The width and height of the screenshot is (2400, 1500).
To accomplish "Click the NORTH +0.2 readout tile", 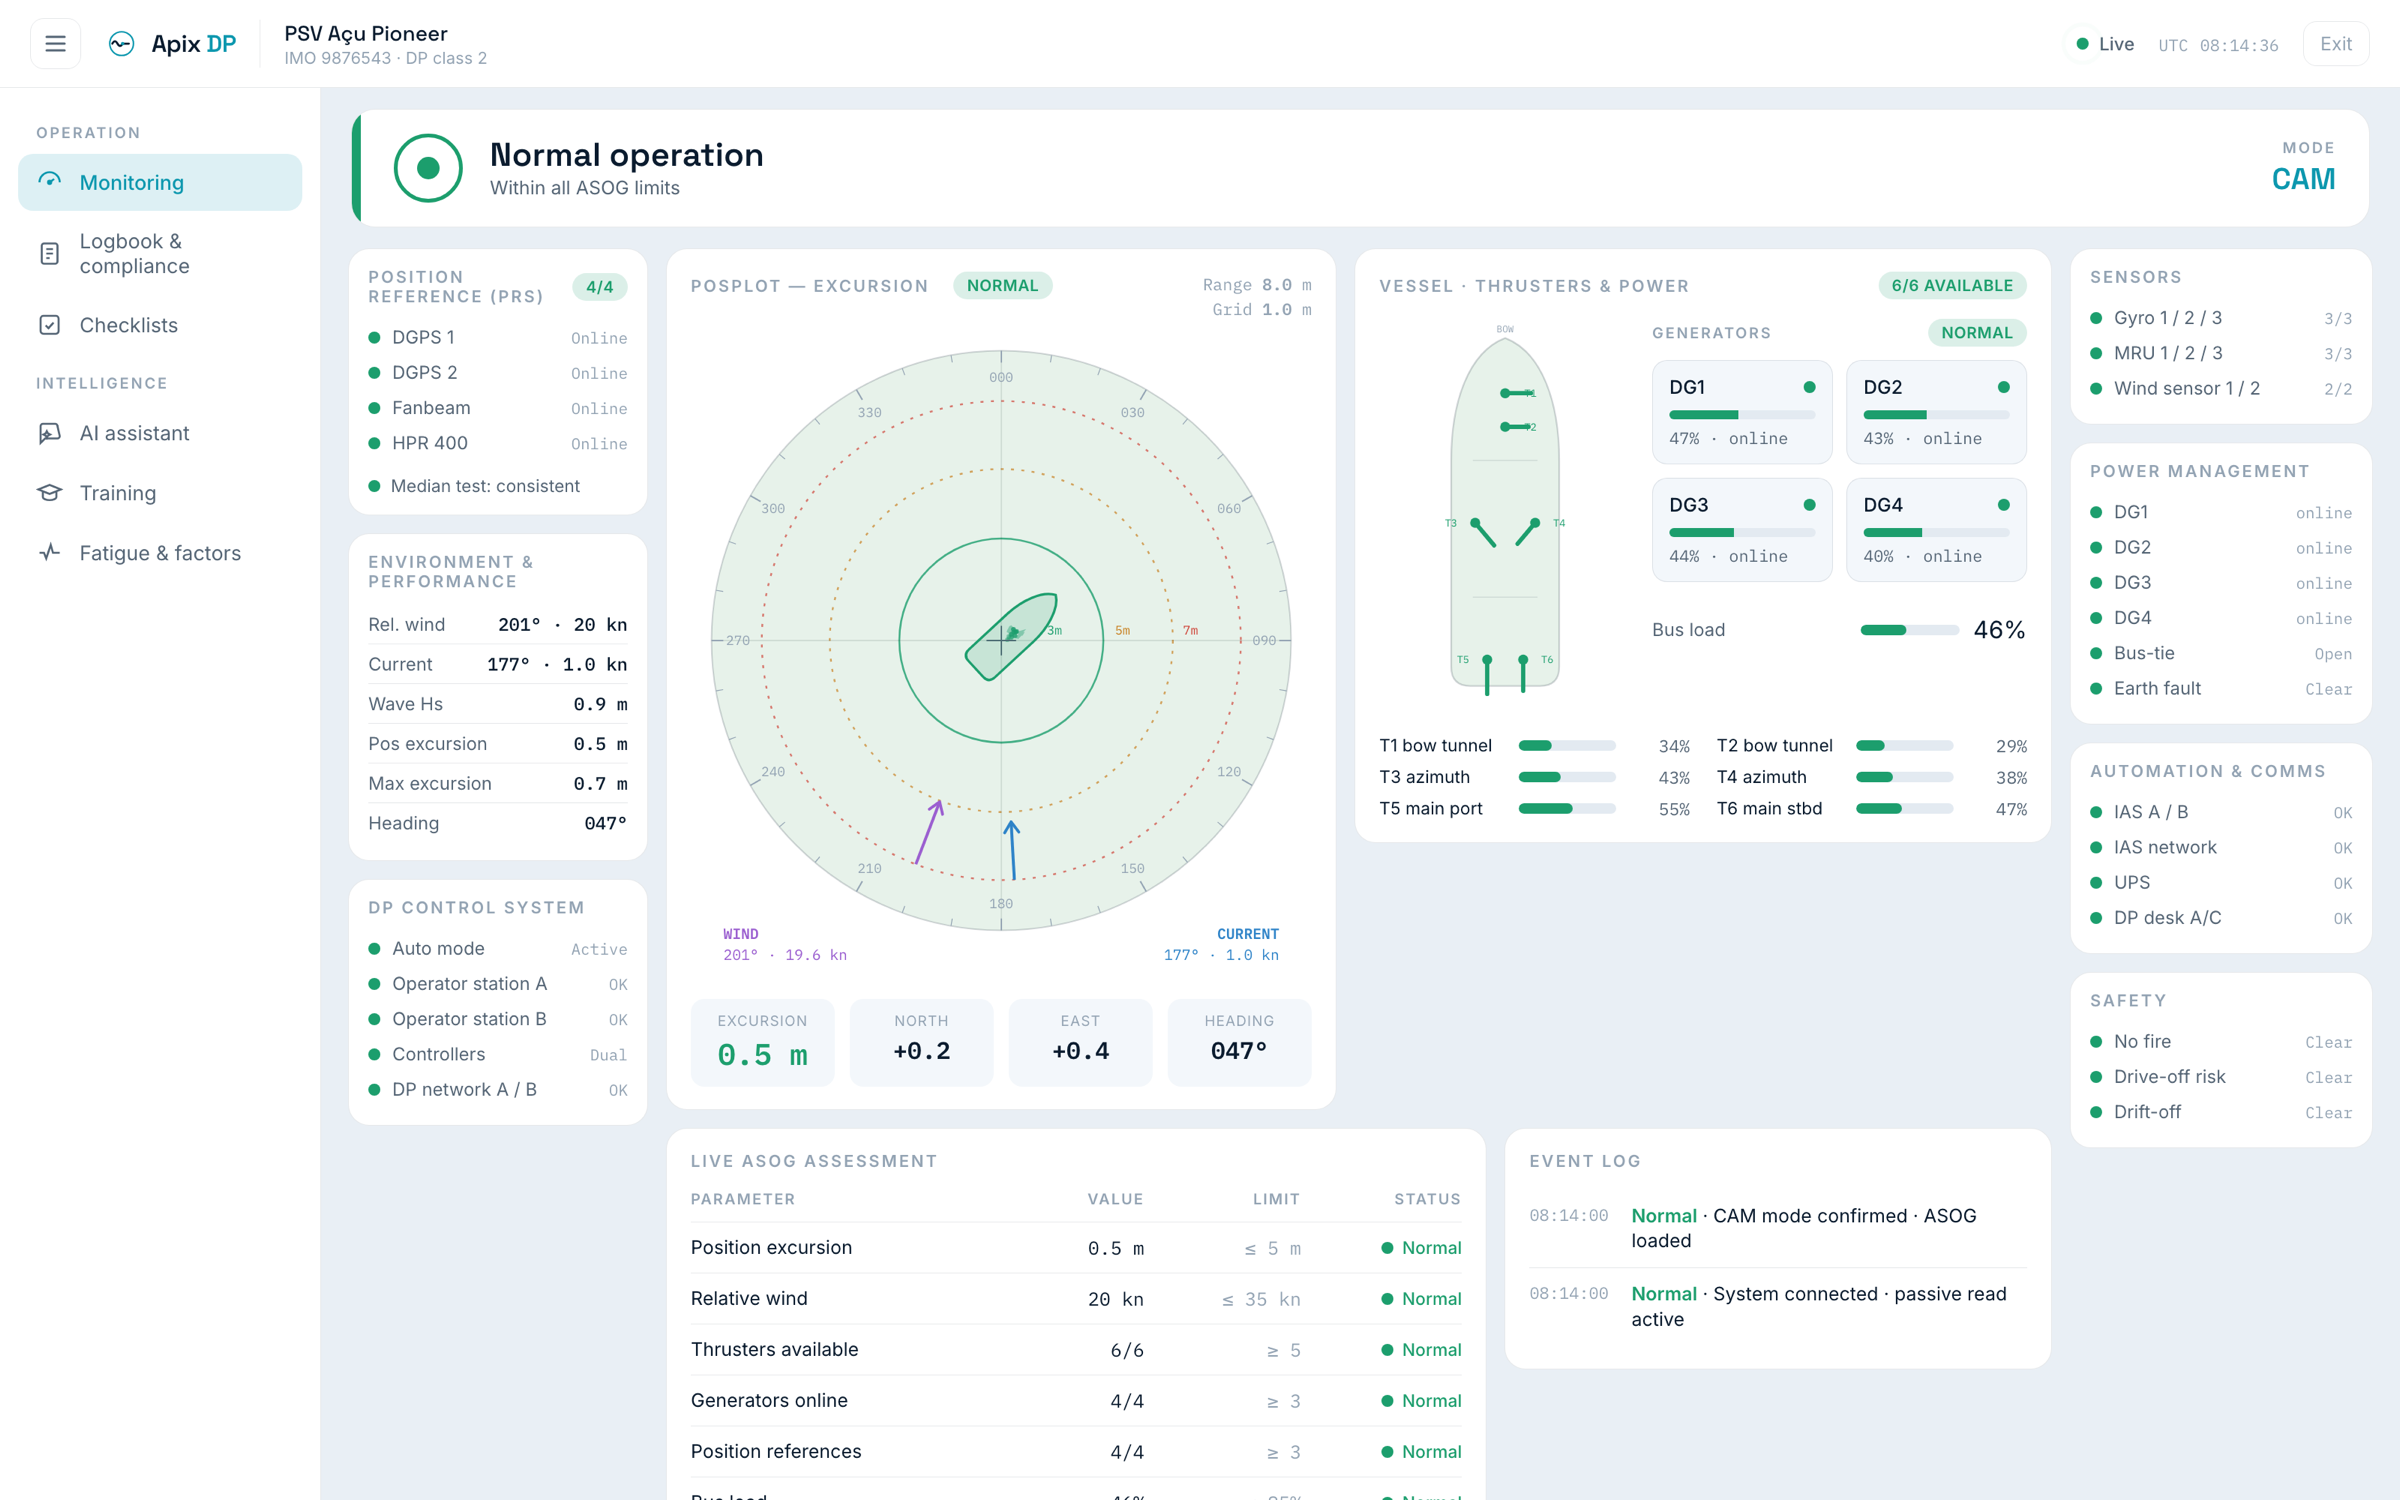I will (x=921, y=1042).
